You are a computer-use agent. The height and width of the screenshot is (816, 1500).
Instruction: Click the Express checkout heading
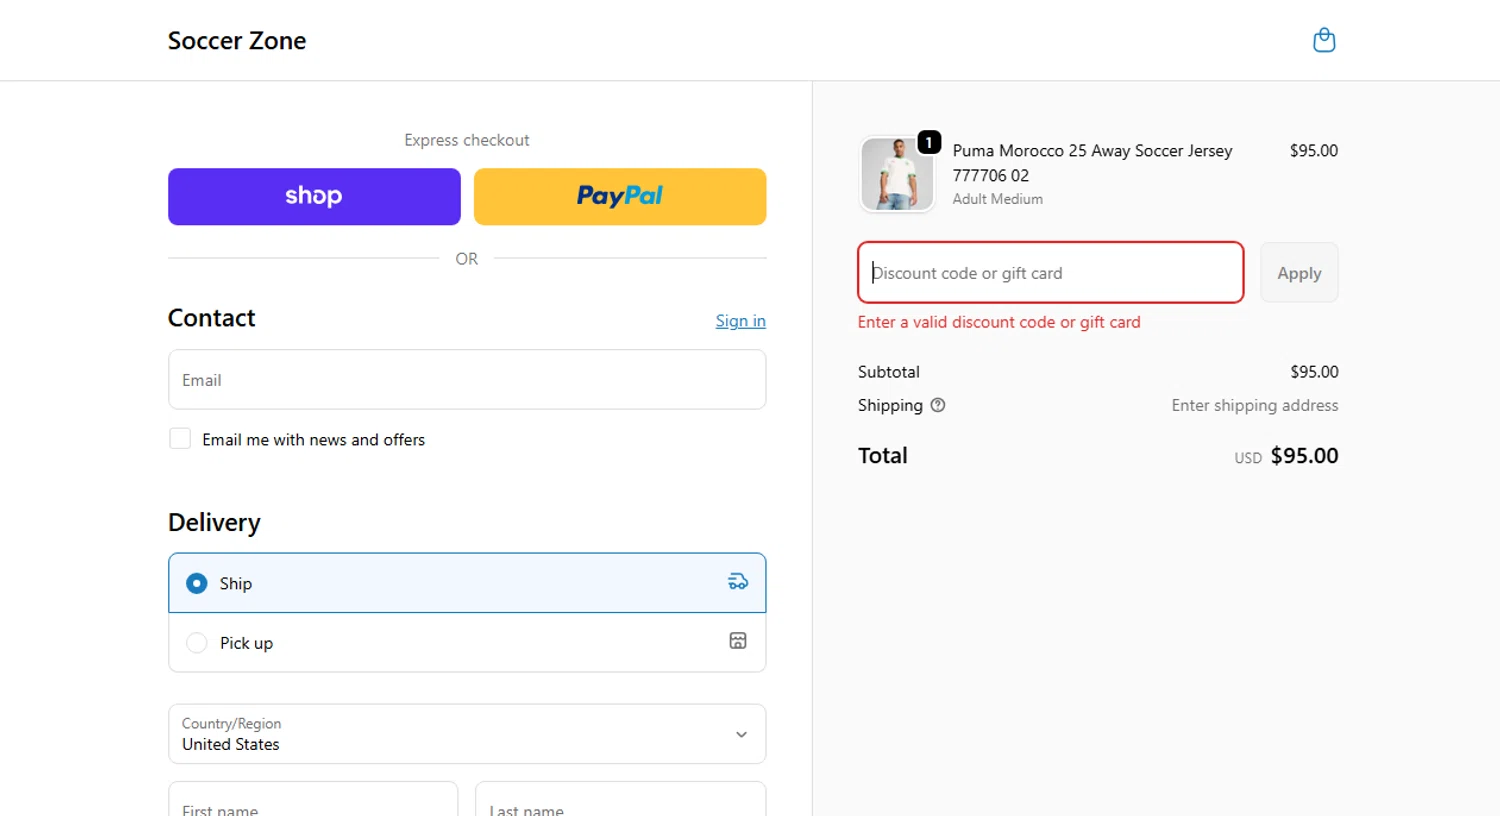click(467, 140)
